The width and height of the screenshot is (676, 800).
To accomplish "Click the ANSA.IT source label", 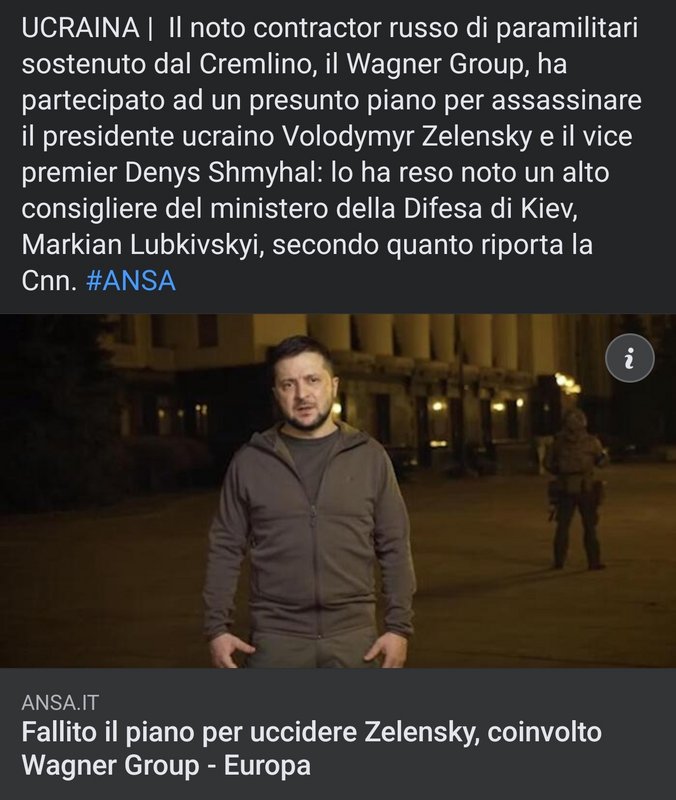I will [60, 703].
